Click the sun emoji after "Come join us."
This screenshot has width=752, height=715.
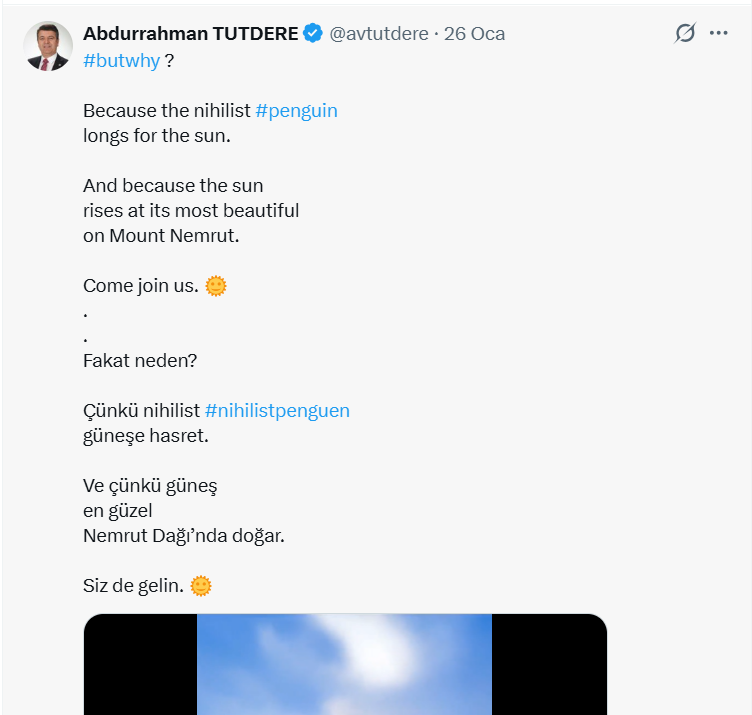tap(216, 286)
